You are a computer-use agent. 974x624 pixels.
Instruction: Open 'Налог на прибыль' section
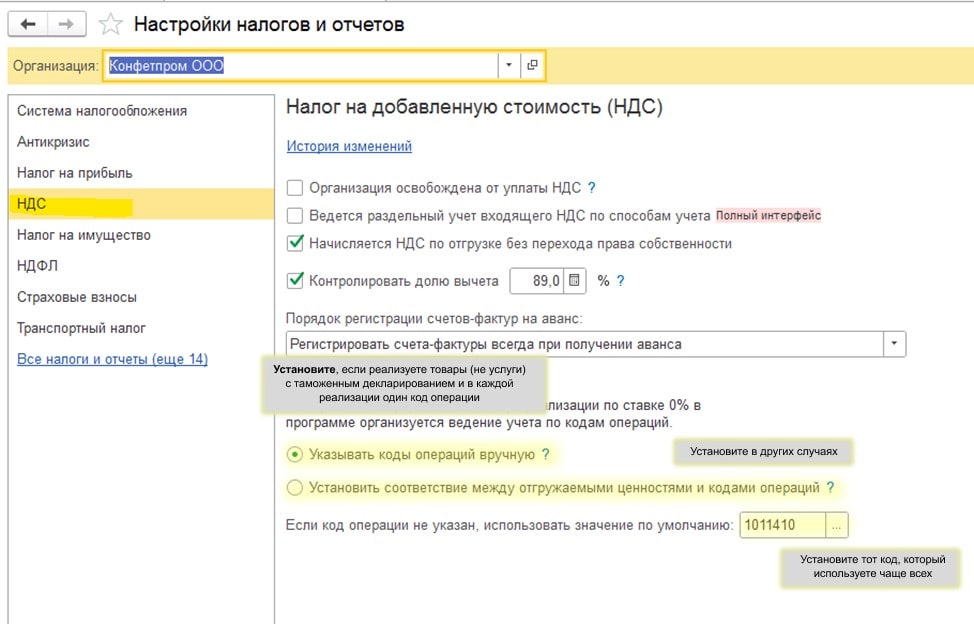pyautogui.click(x=75, y=173)
